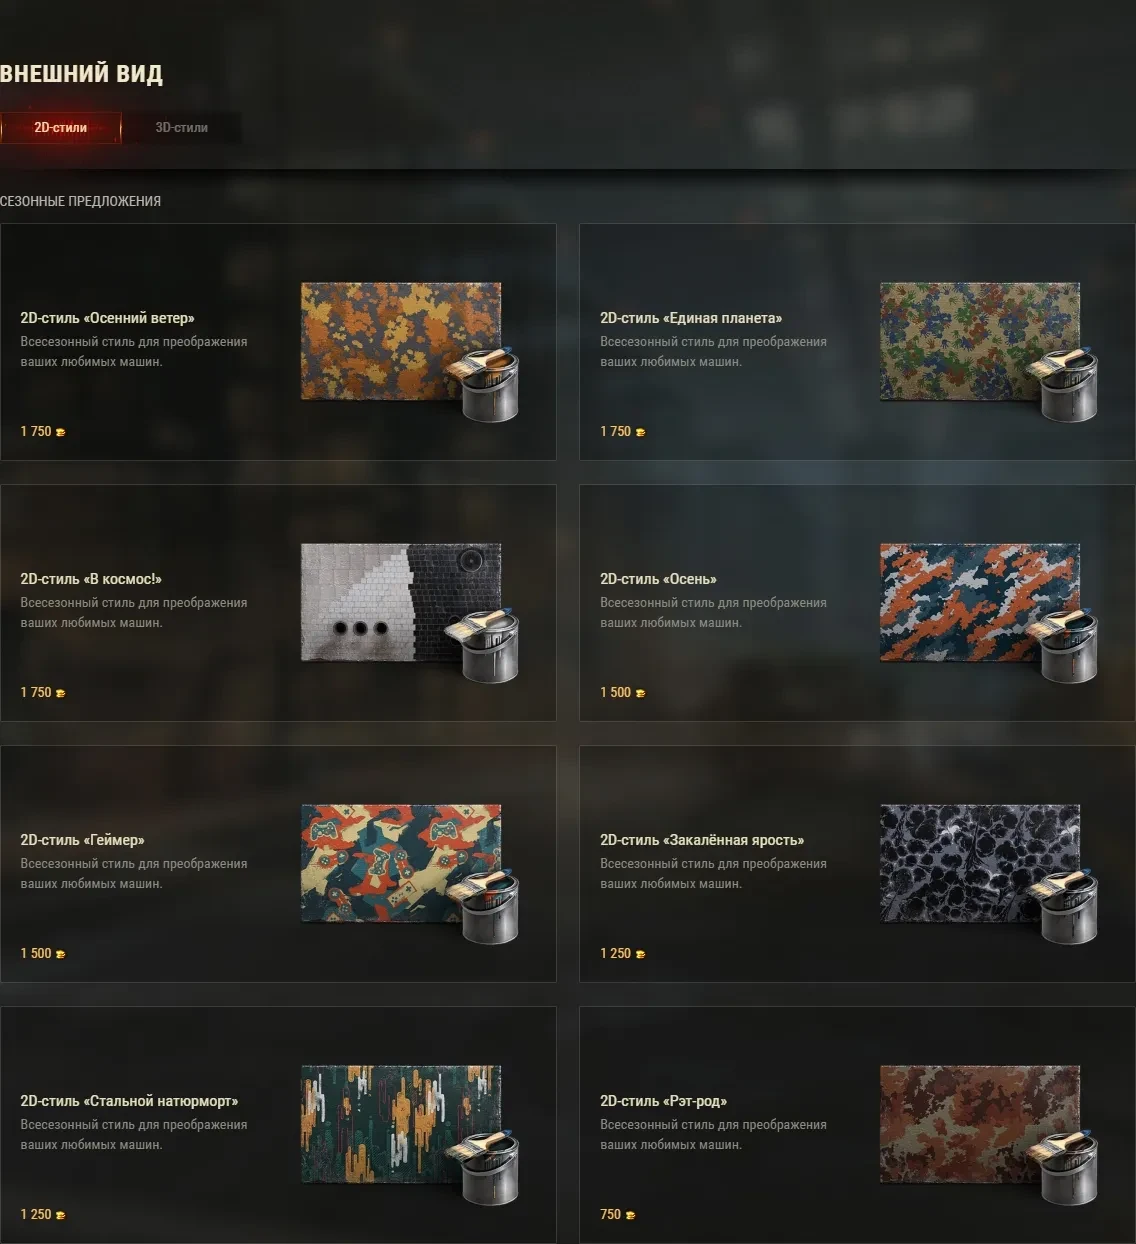Click the gold coin icon next to 1 750 on «В космос!»
Image resolution: width=1136 pixels, height=1244 pixels.
(60, 693)
